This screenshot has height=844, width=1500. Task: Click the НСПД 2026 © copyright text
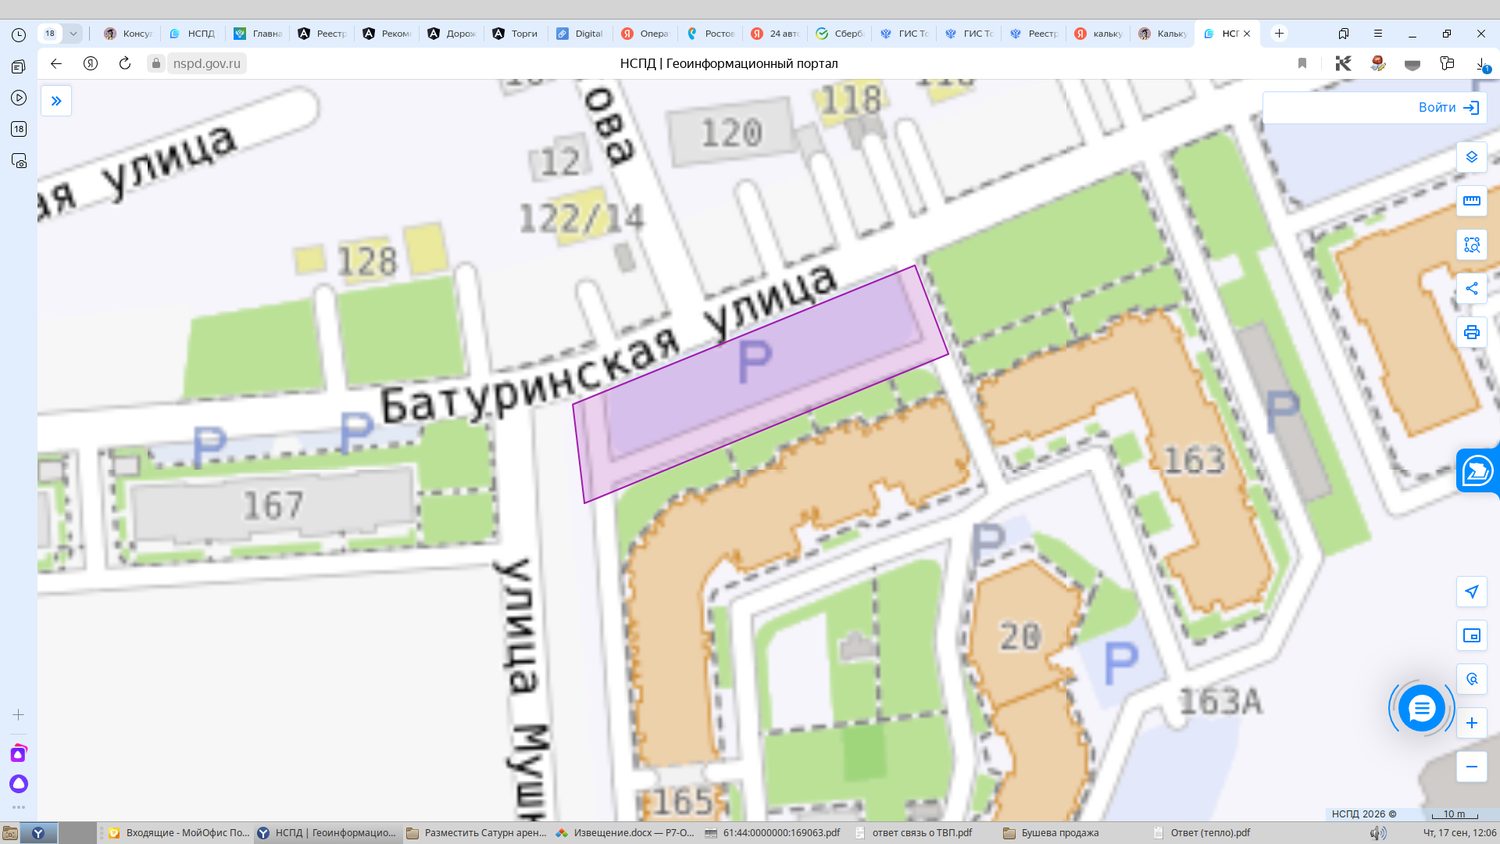1364,814
